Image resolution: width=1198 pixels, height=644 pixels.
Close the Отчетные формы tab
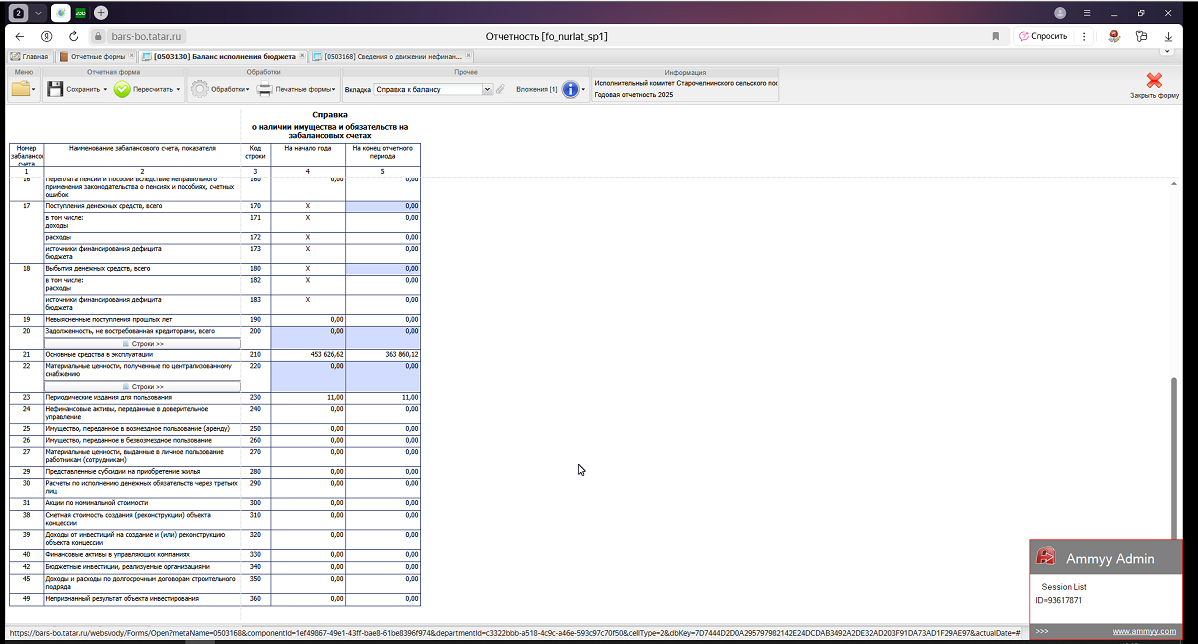[x=131, y=56]
